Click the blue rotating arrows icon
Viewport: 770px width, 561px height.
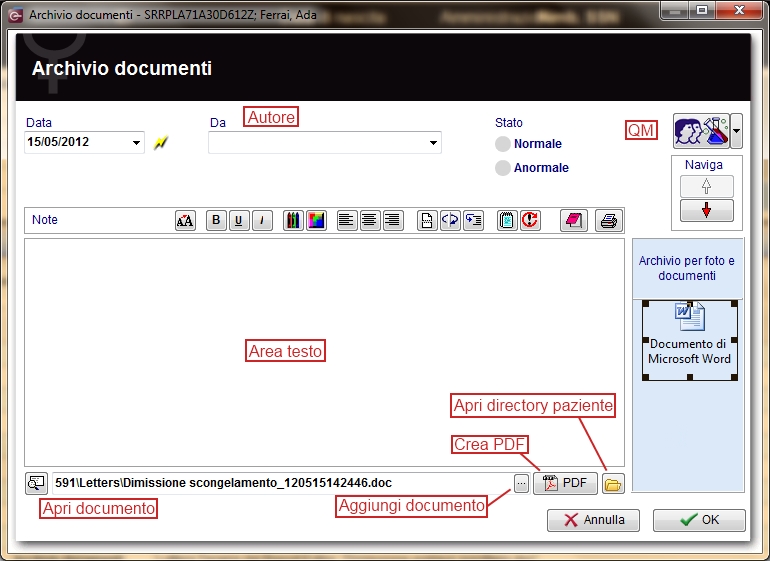(x=450, y=221)
